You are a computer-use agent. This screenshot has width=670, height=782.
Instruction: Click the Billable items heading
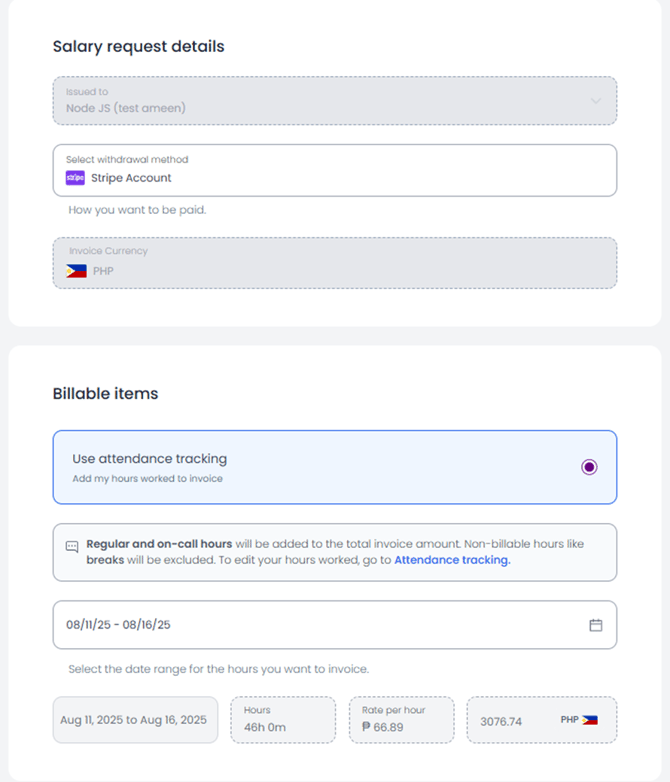(105, 393)
